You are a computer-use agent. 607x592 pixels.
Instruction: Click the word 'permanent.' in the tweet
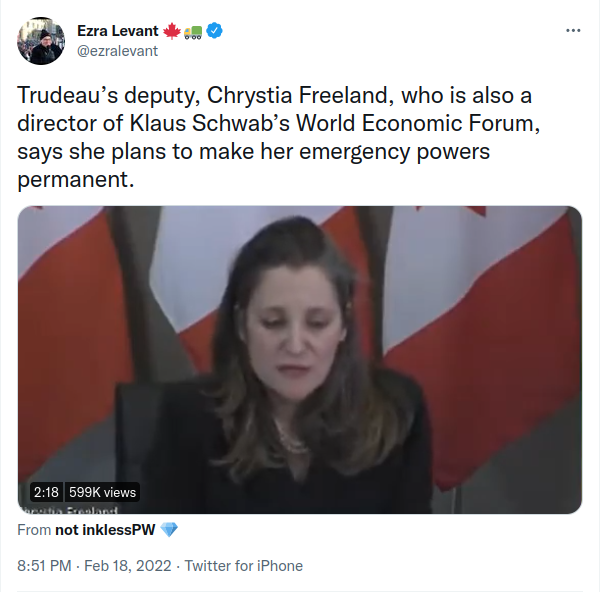tap(76, 181)
